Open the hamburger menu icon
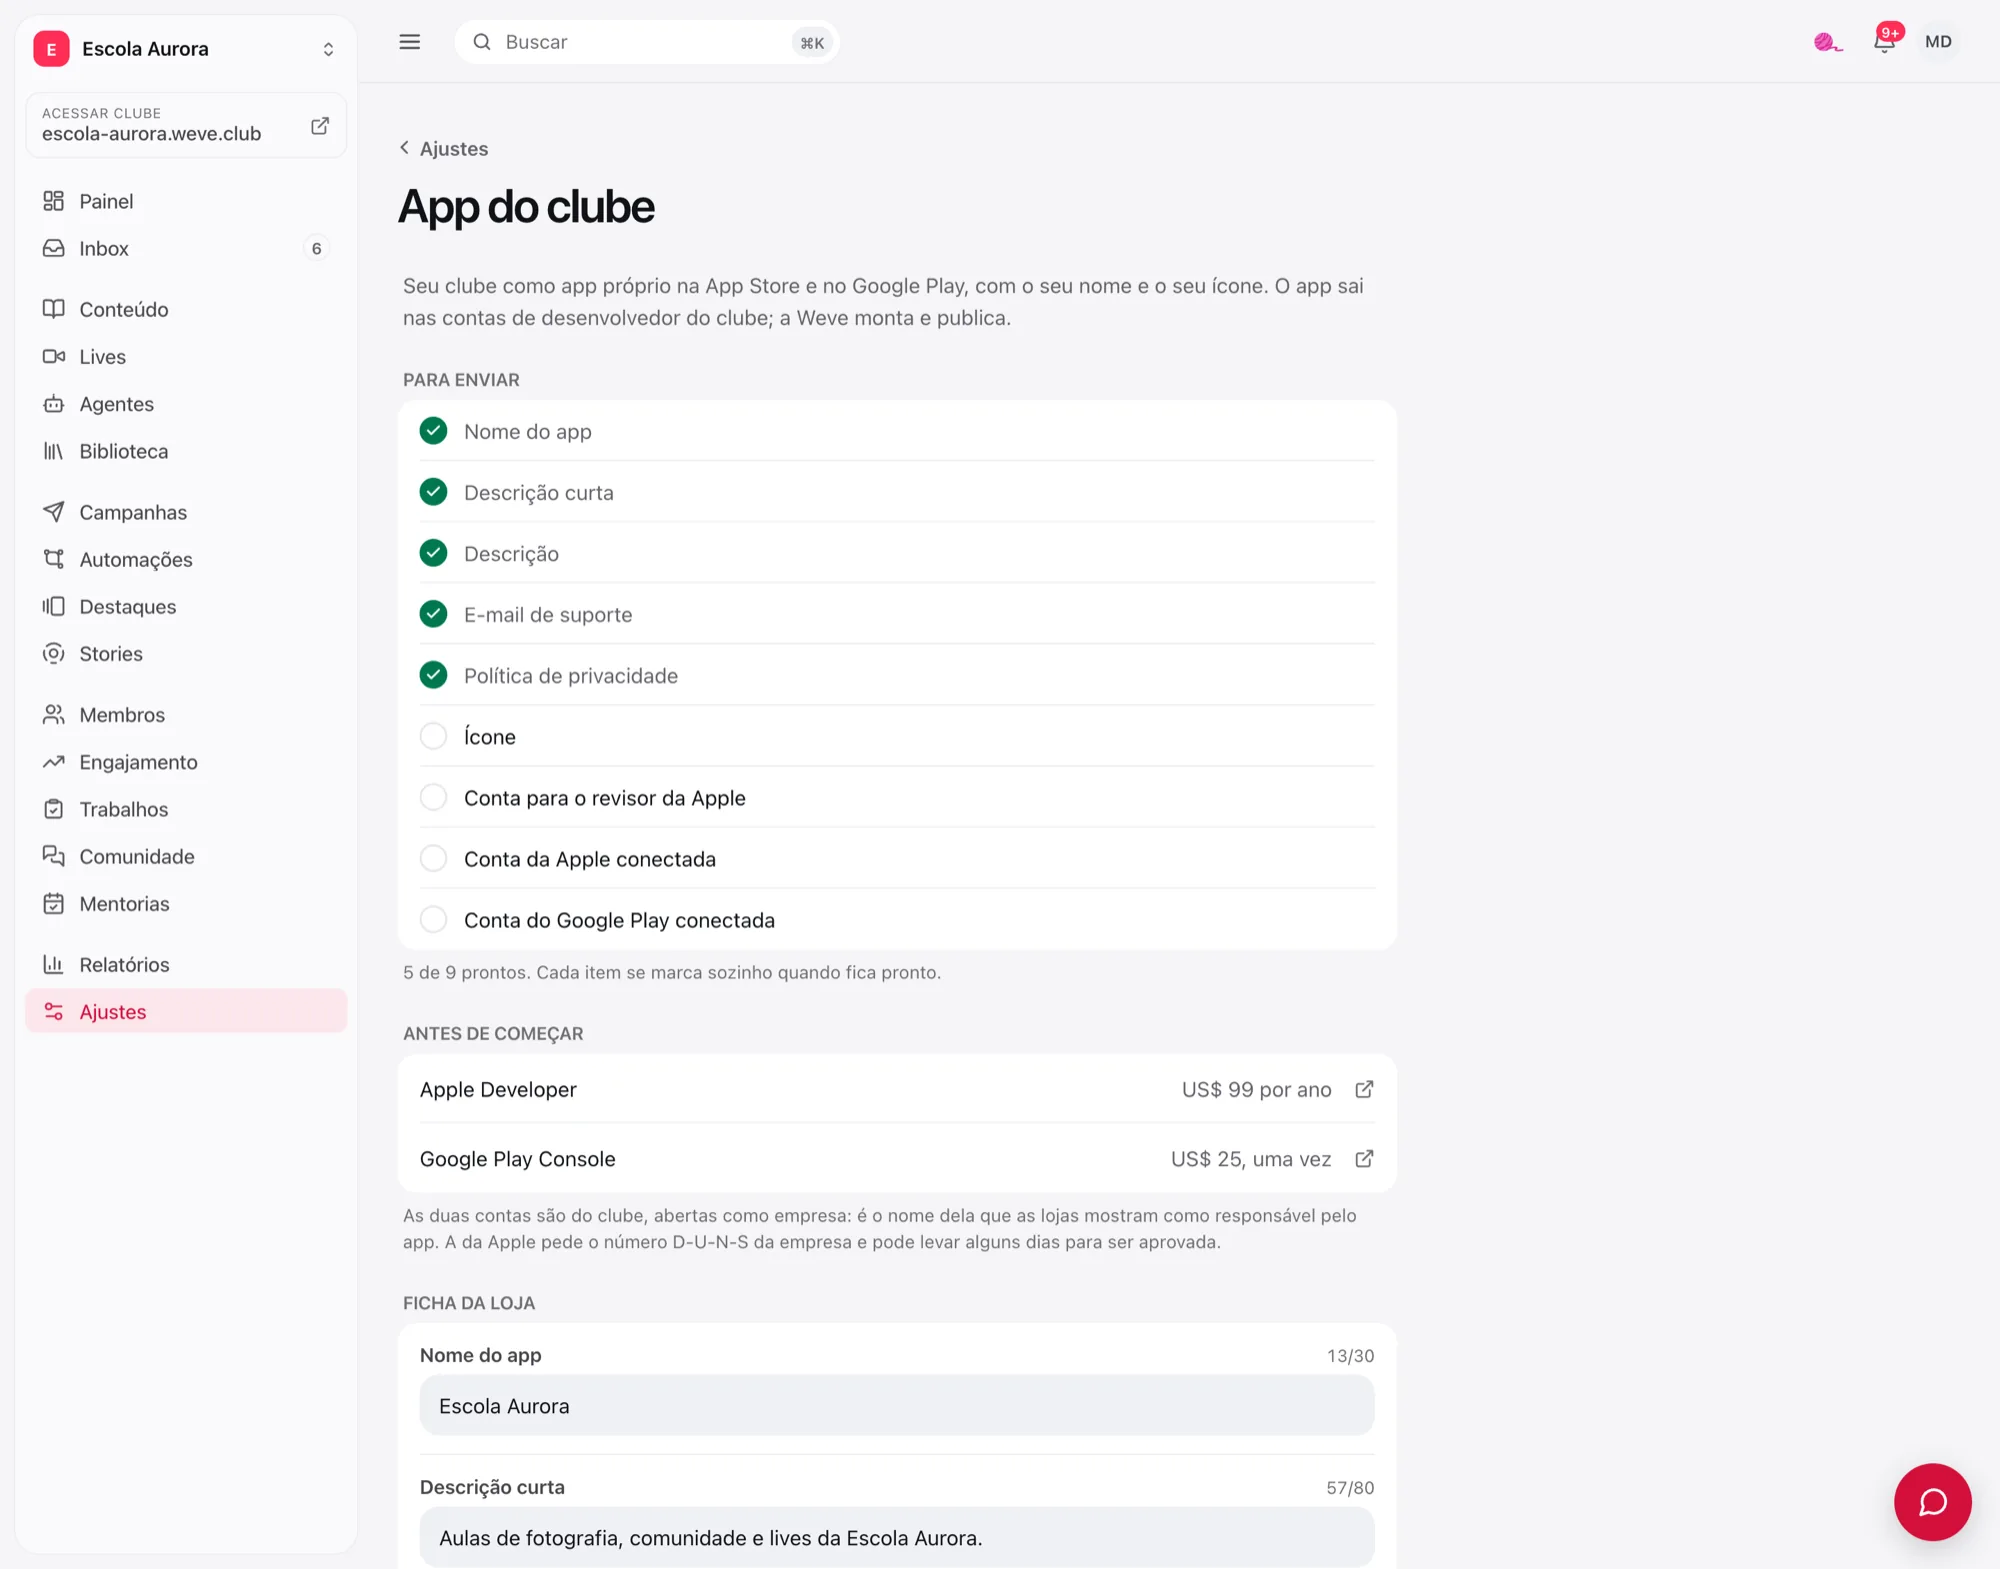Screen dimensions: 2000x1569 pyautogui.click(x=410, y=42)
